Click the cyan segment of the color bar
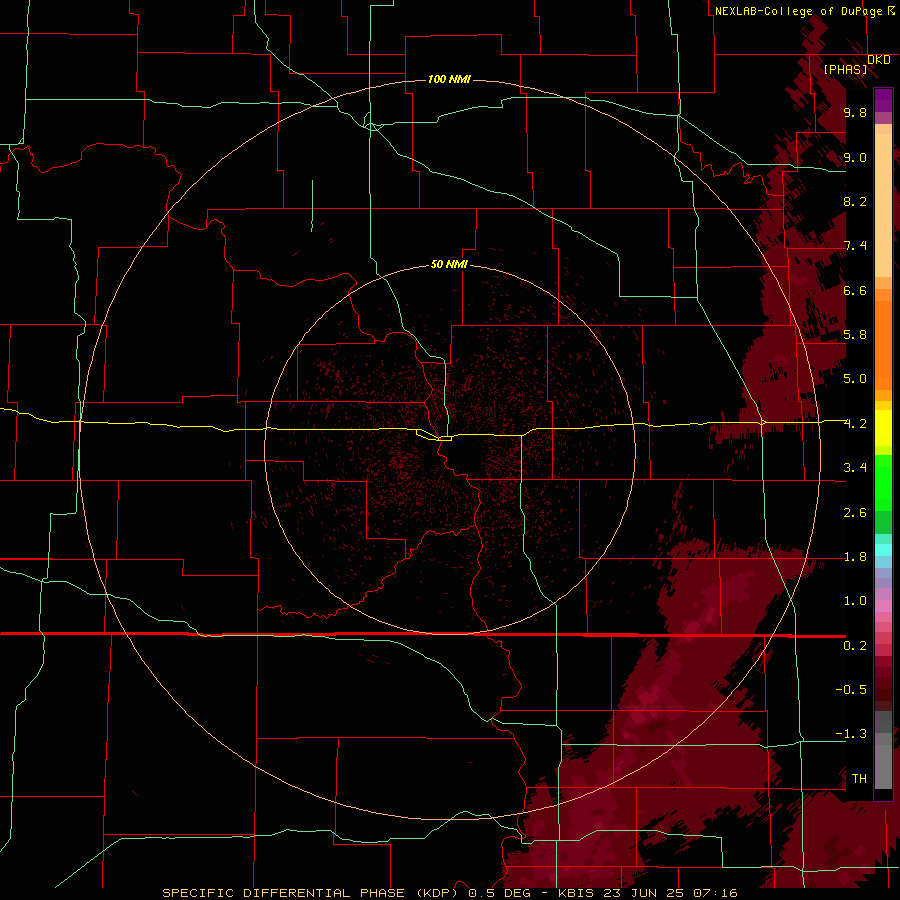The height and width of the screenshot is (900, 900). (883, 550)
